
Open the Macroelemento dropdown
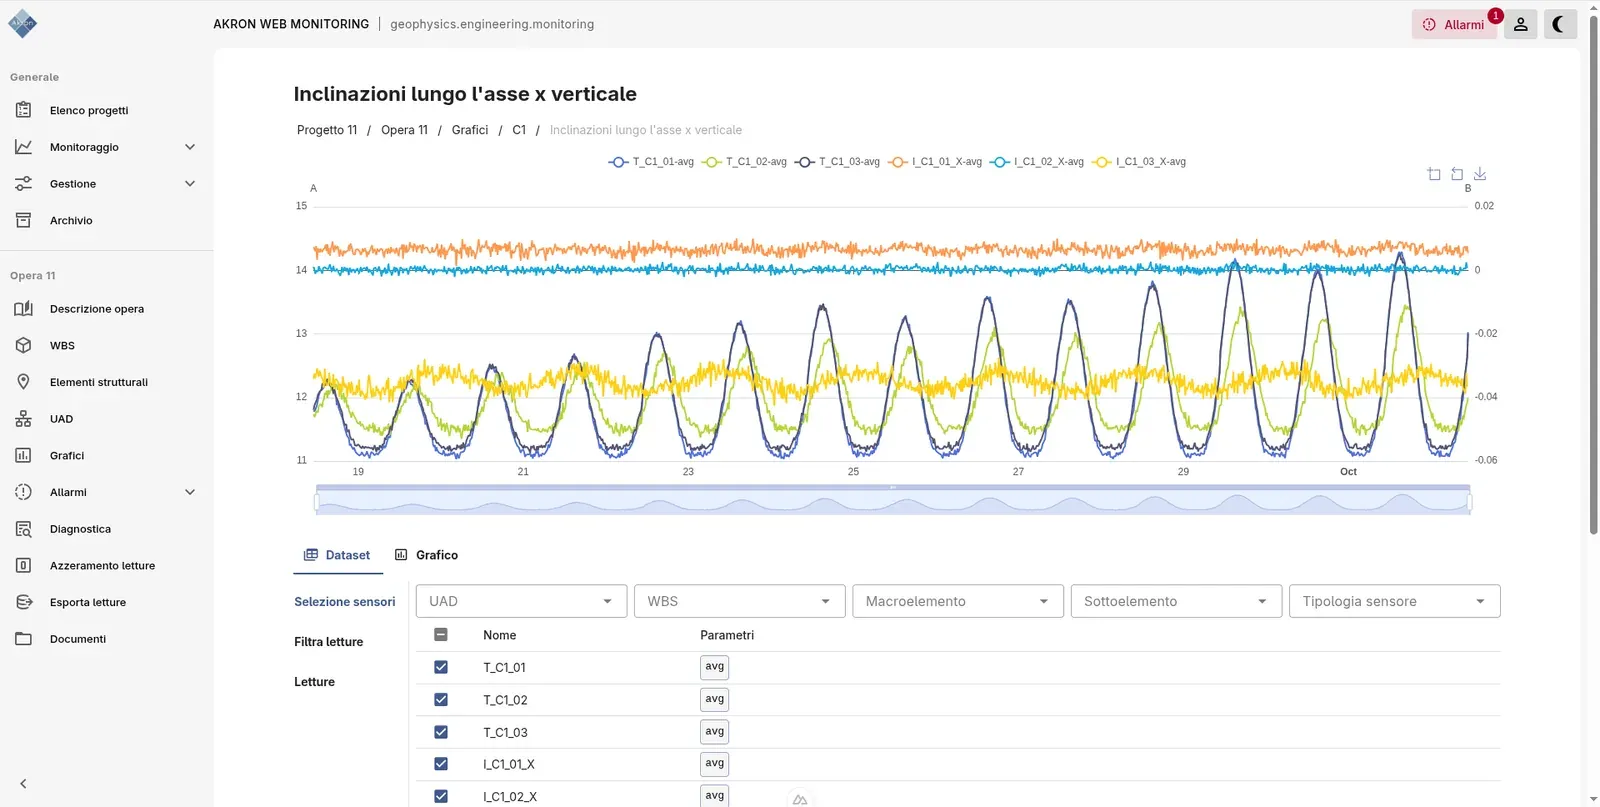point(958,601)
